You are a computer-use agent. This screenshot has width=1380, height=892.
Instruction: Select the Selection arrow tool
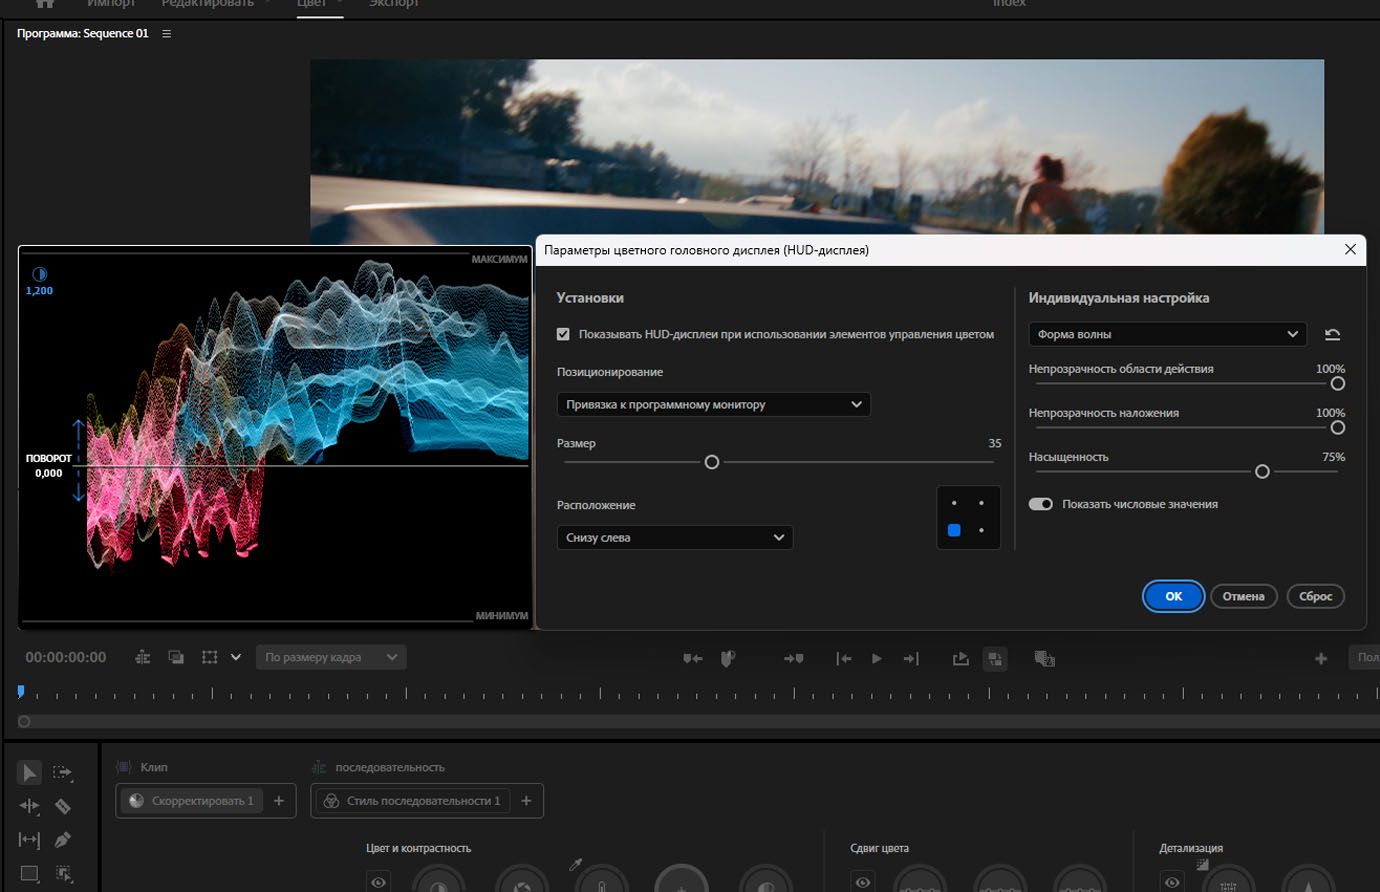coord(29,773)
